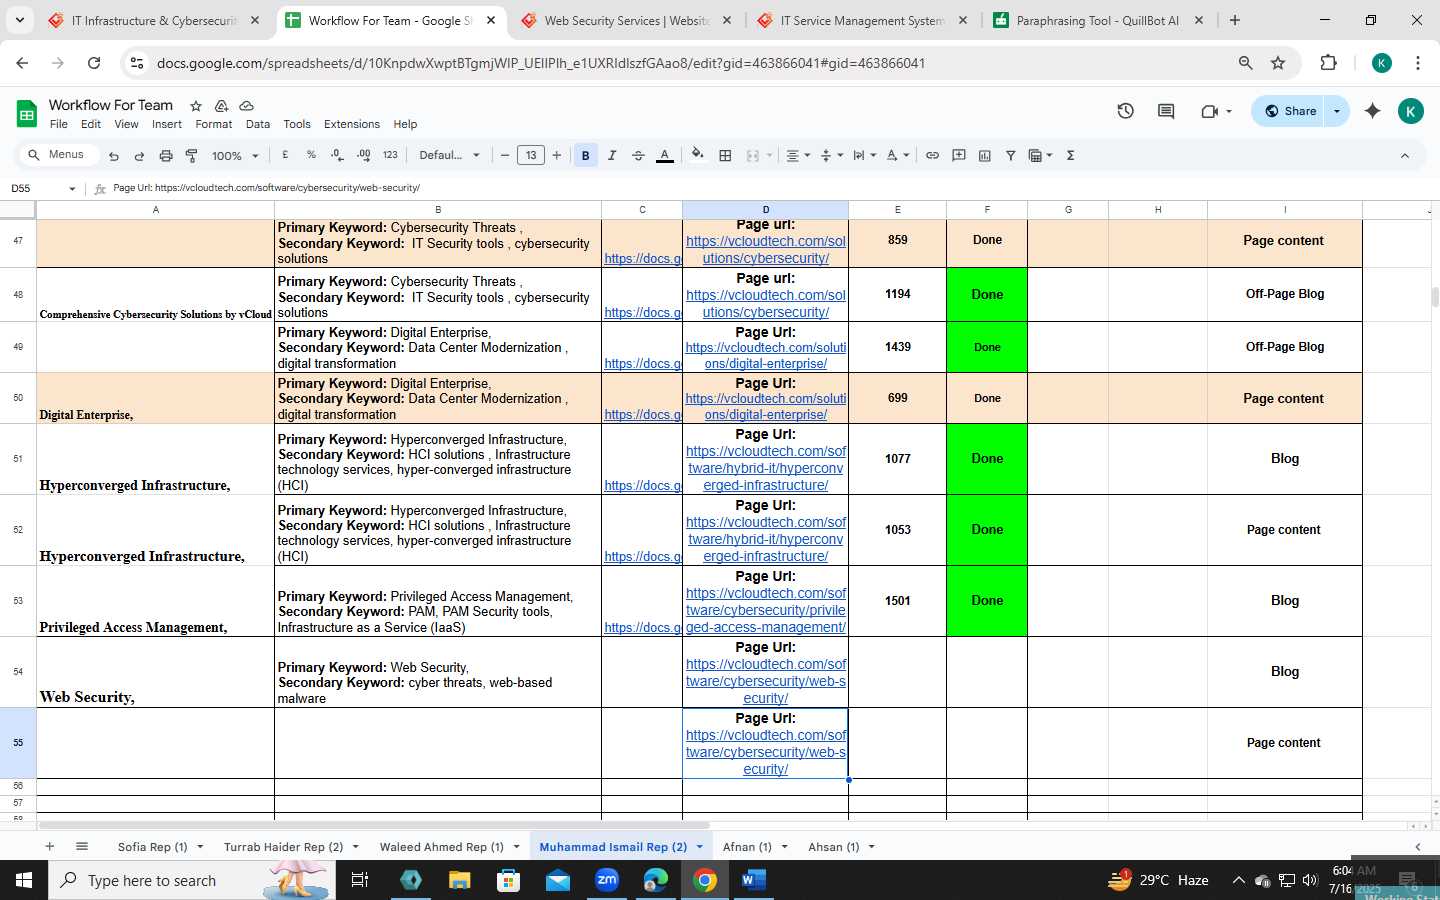This screenshot has height=900, width=1440.
Task: Bookmark this page with star icon
Action: click(1278, 63)
